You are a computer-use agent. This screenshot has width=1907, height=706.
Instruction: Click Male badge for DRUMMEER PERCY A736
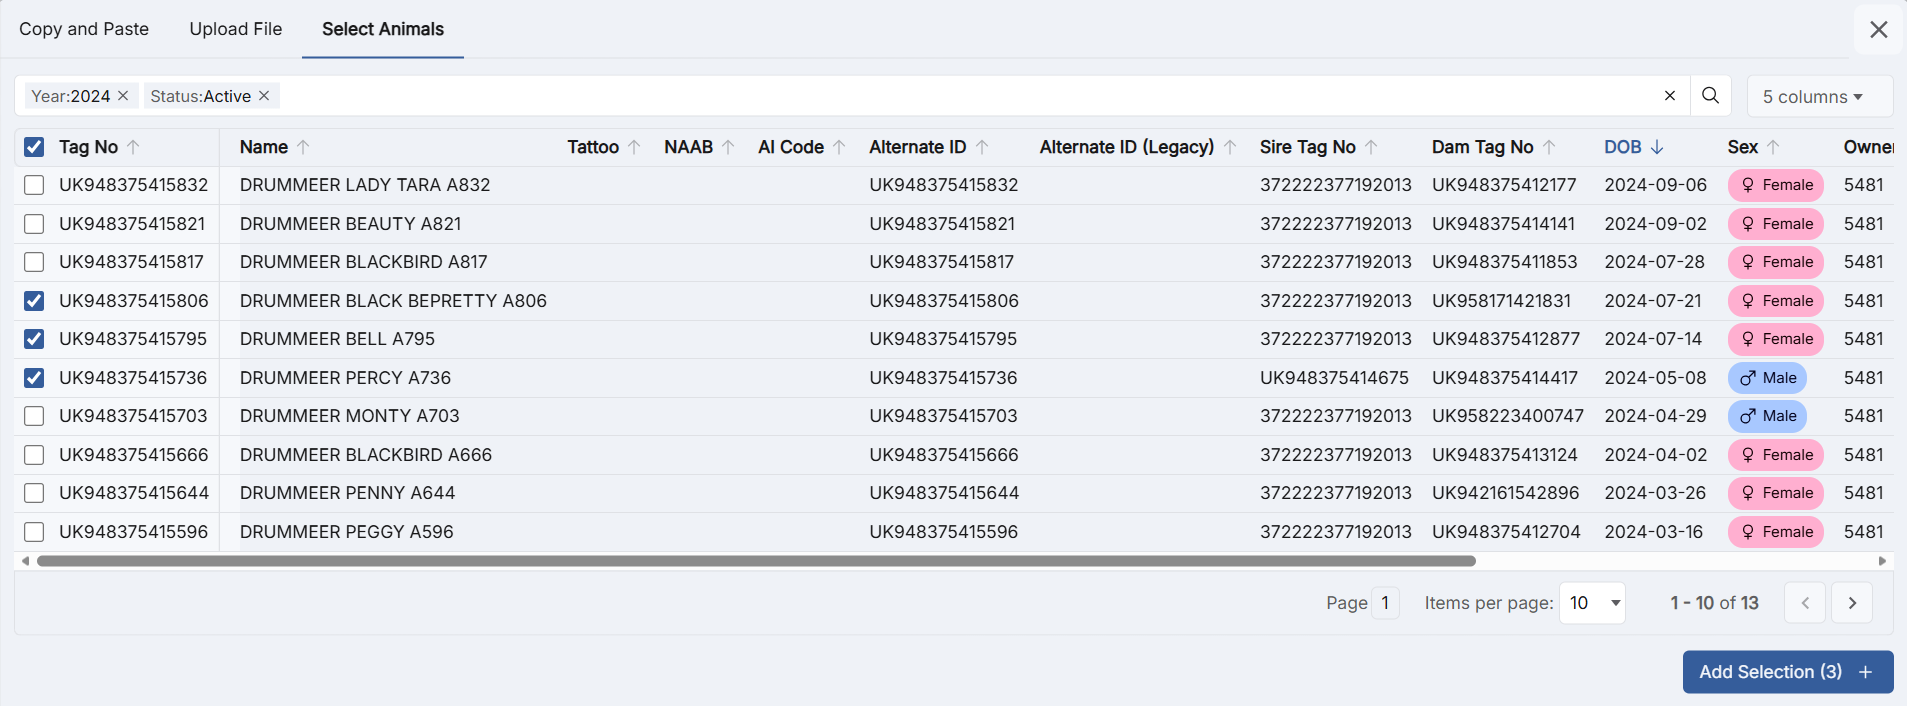tap(1767, 378)
